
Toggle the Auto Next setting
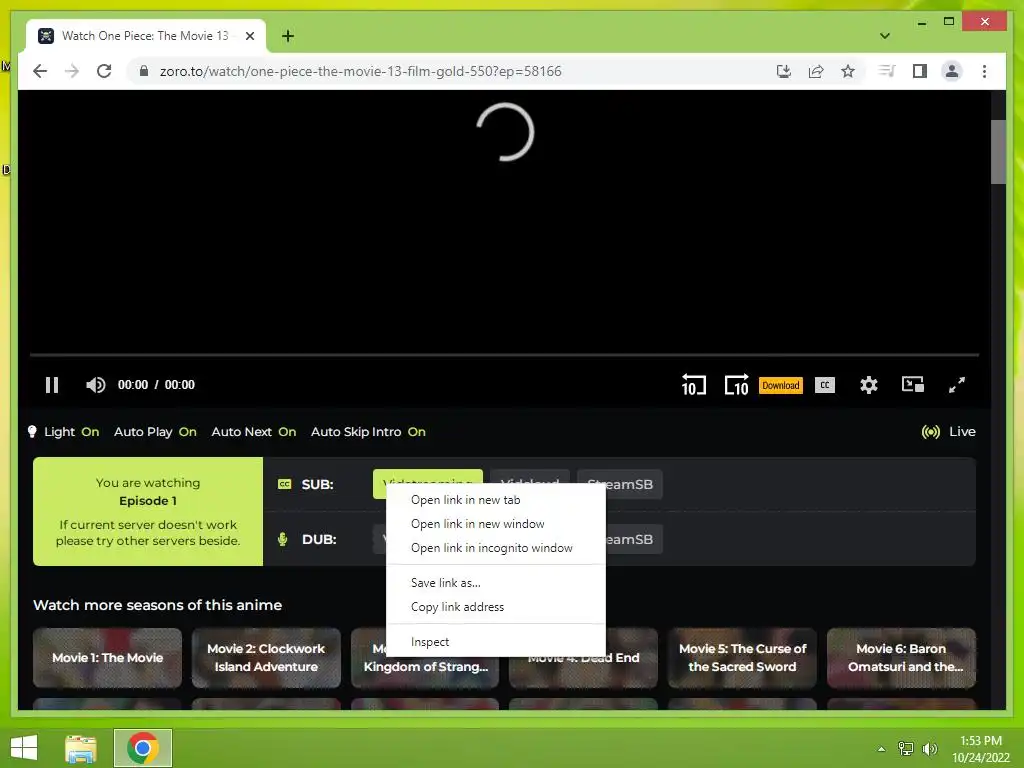[x=253, y=432]
